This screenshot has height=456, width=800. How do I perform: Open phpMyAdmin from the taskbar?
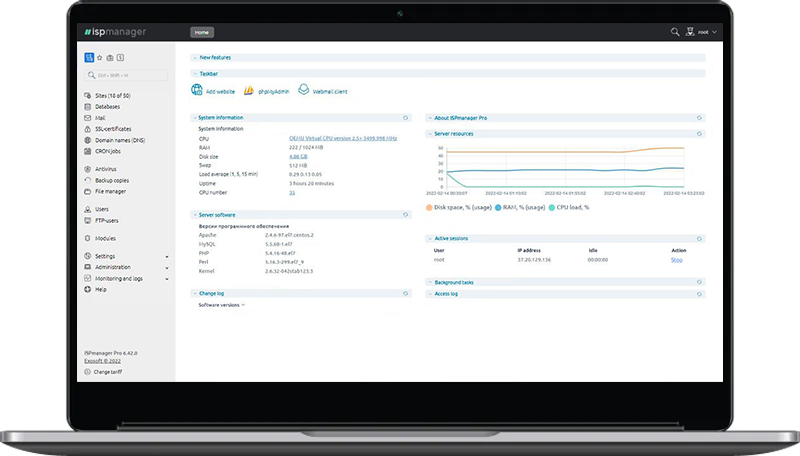point(249,91)
